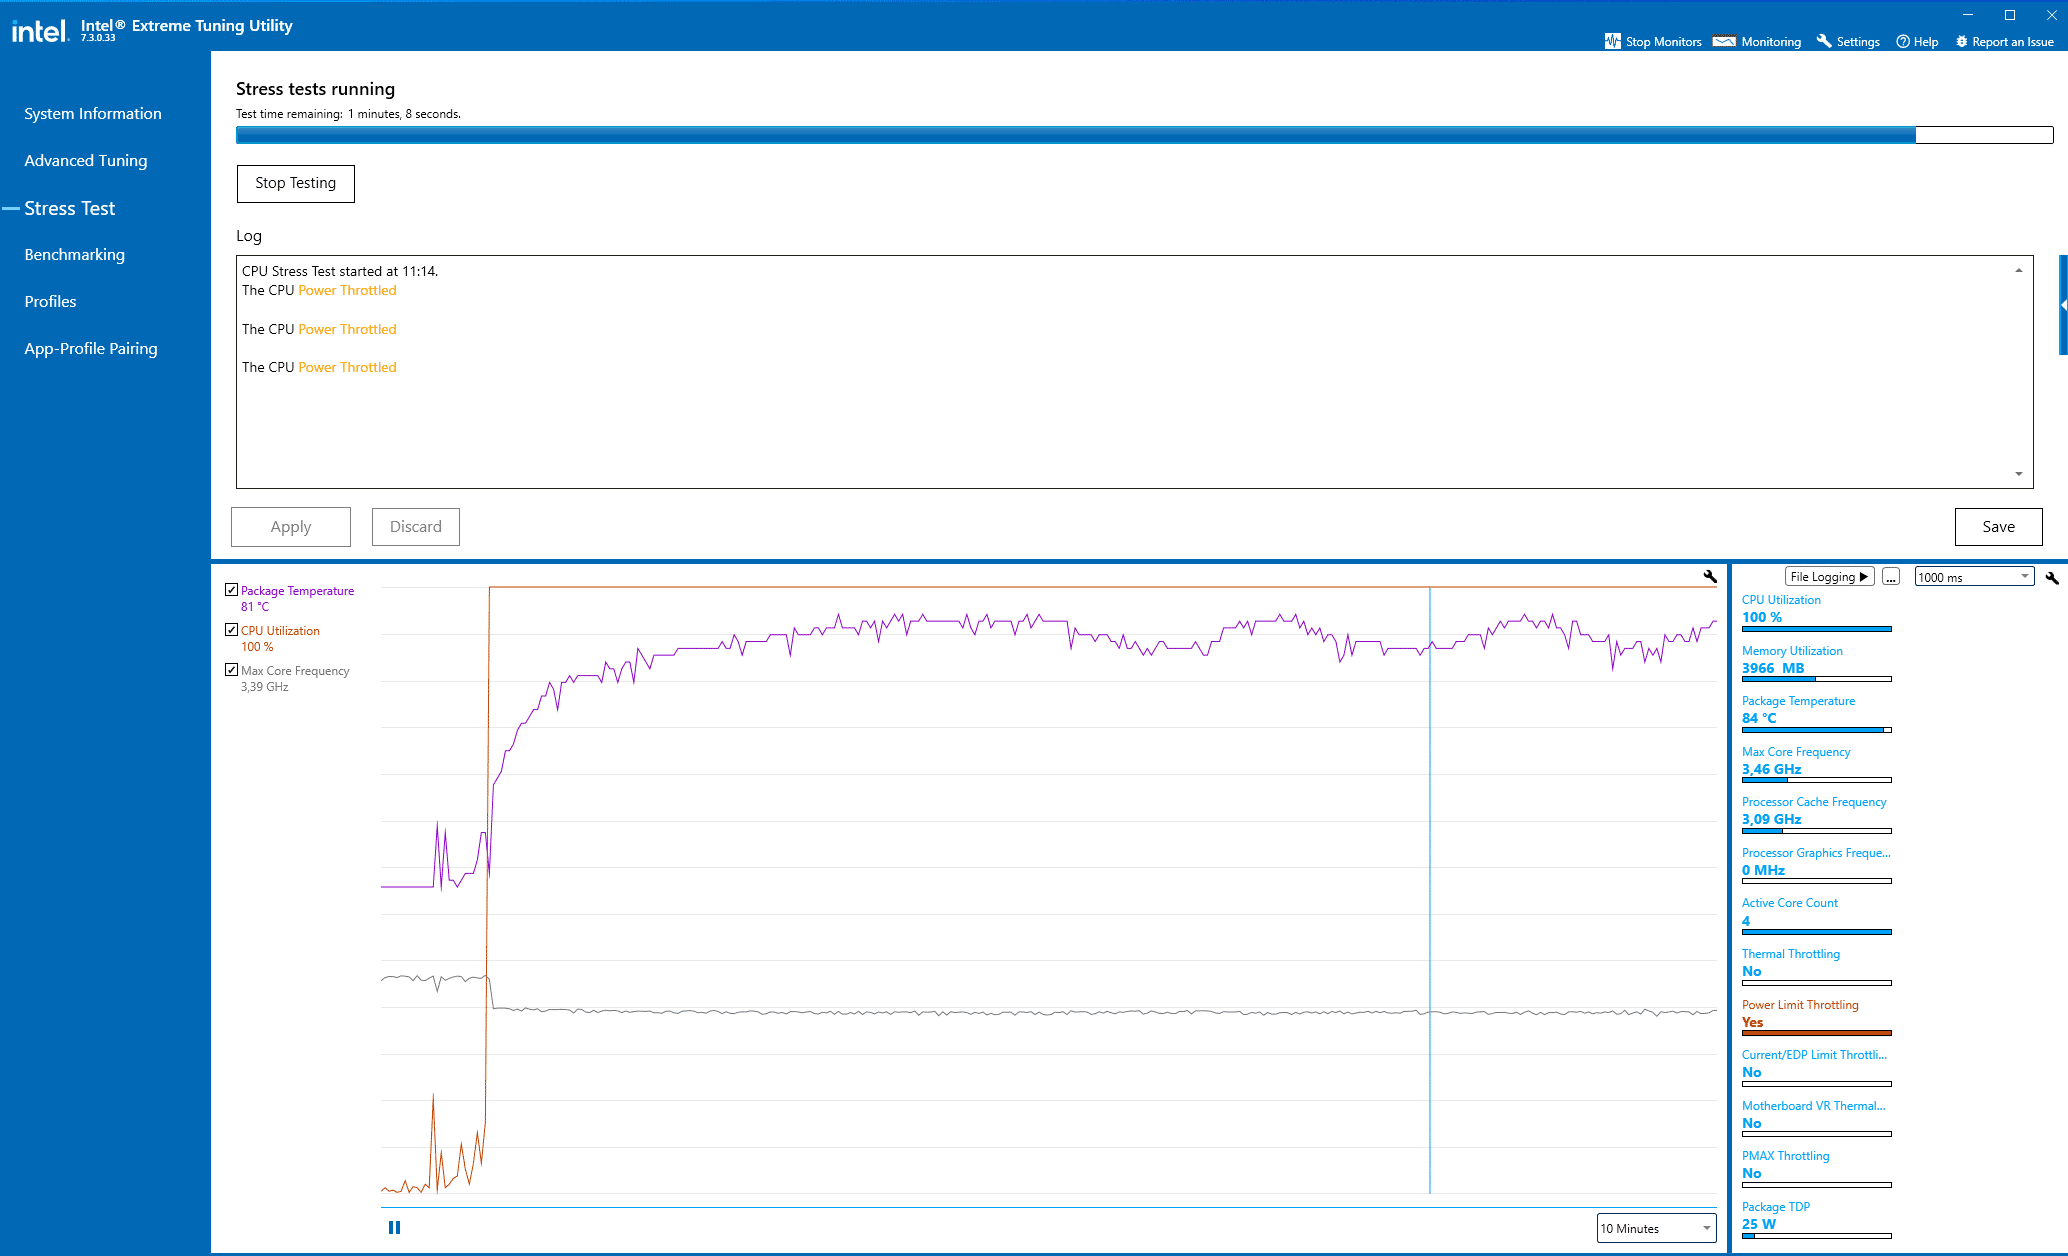The image size is (2068, 1256).
Task: Toggle CPU Utilization graph checkbox
Action: [x=231, y=630]
